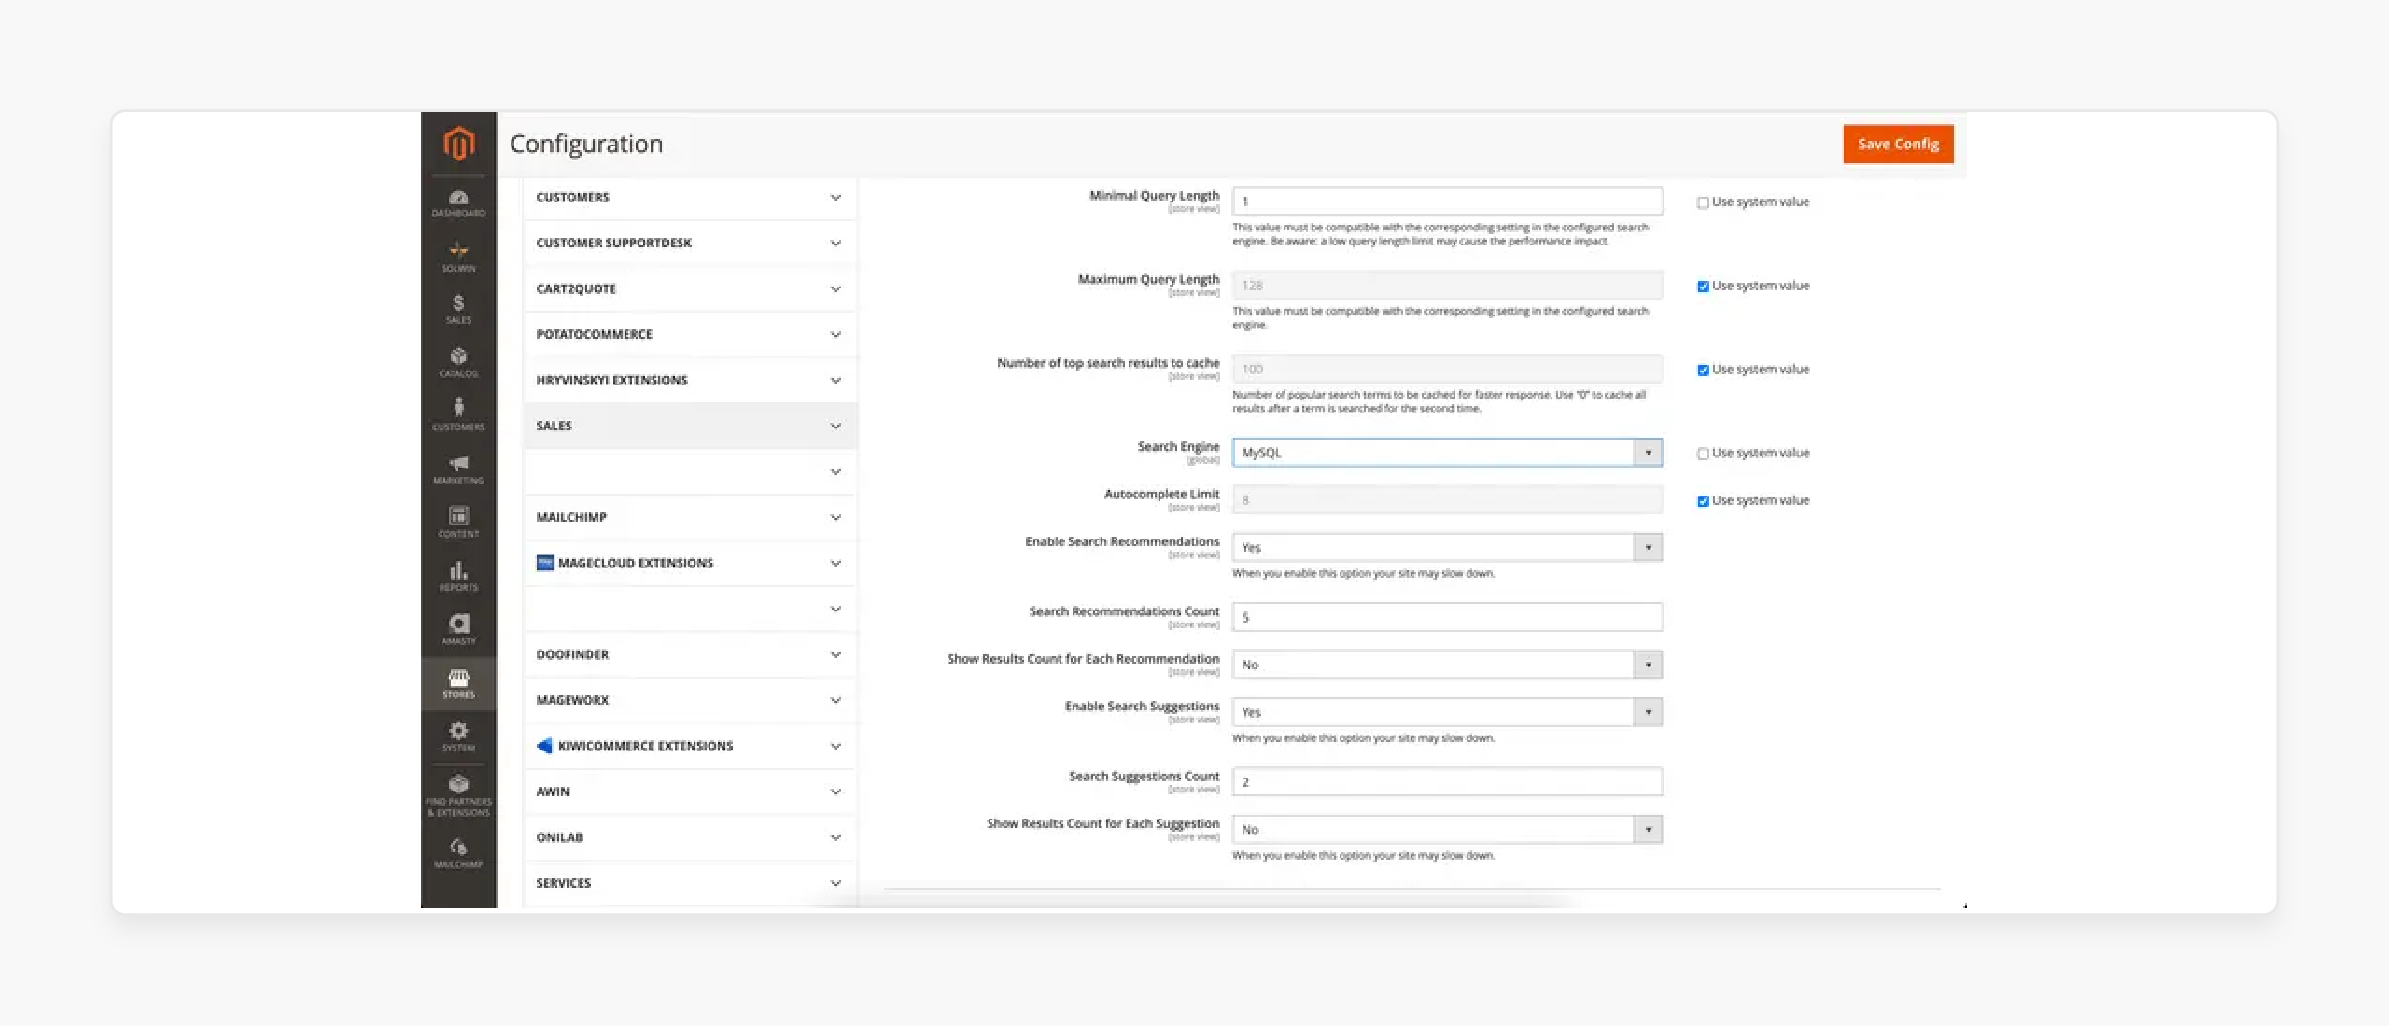Screen dimensions: 2389x1026
Task: Click the Configuration page heading
Action: coord(586,144)
